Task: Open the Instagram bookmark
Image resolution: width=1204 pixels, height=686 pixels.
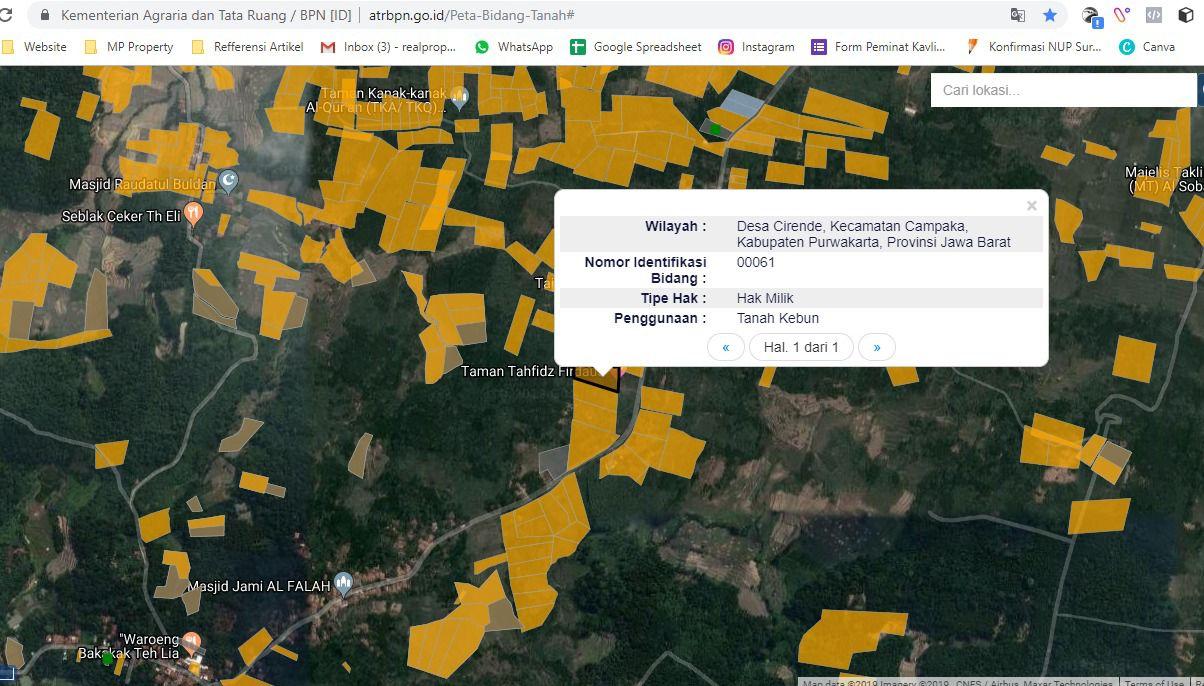Action: (757, 47)
